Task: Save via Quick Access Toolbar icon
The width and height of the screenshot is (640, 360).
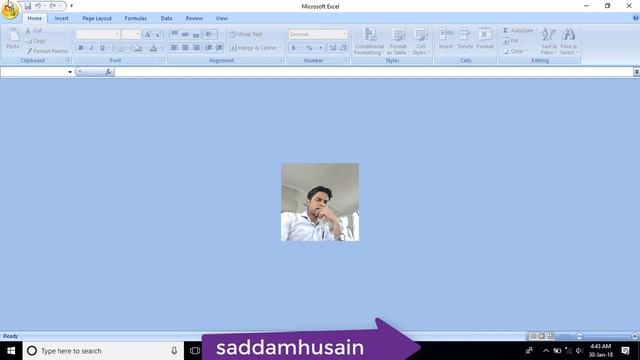Action: pyautogui.click(x=27, y=6)
